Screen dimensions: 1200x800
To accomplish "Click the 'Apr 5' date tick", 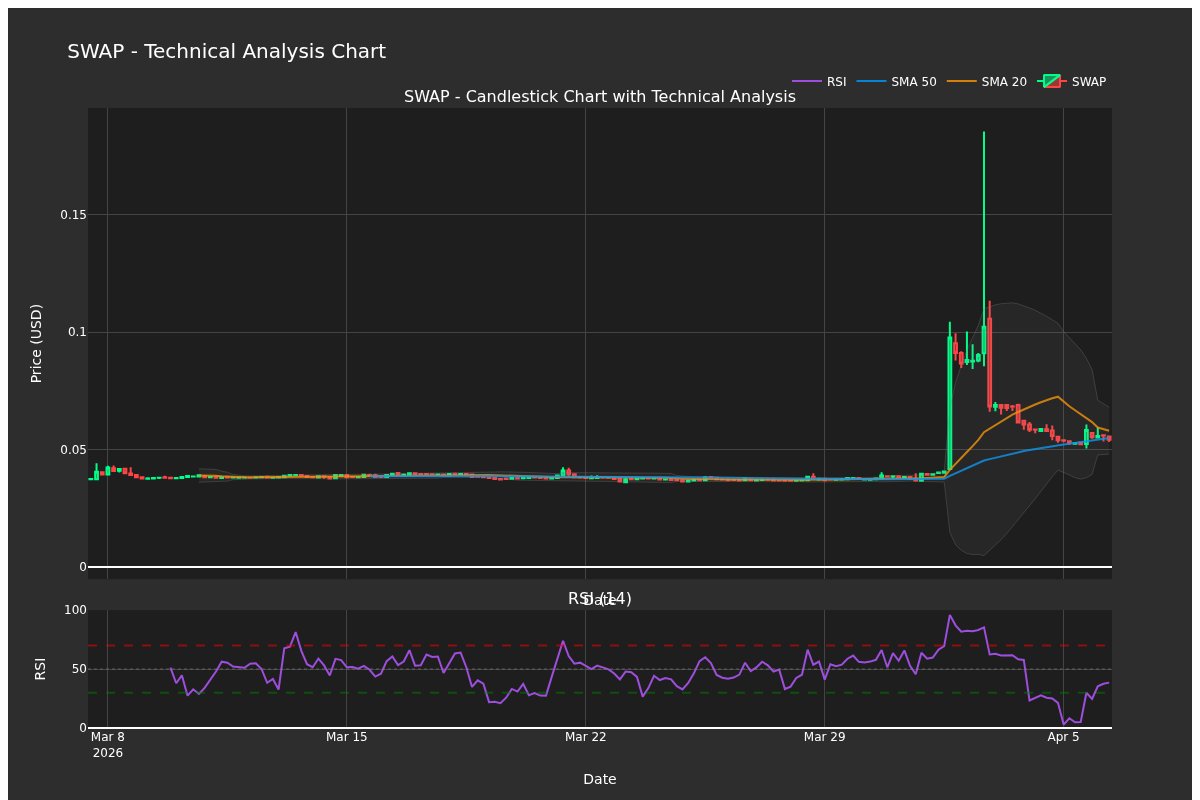I will point(1063,738).
